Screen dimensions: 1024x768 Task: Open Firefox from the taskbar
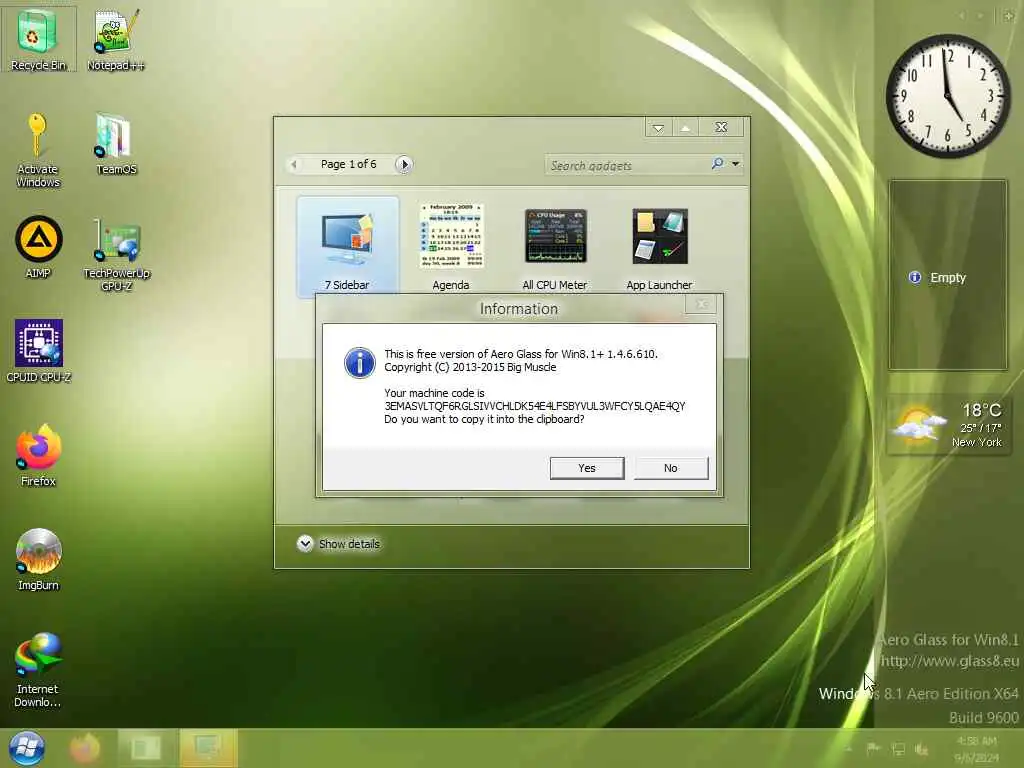pyautogui.click(x=85, y=748)
